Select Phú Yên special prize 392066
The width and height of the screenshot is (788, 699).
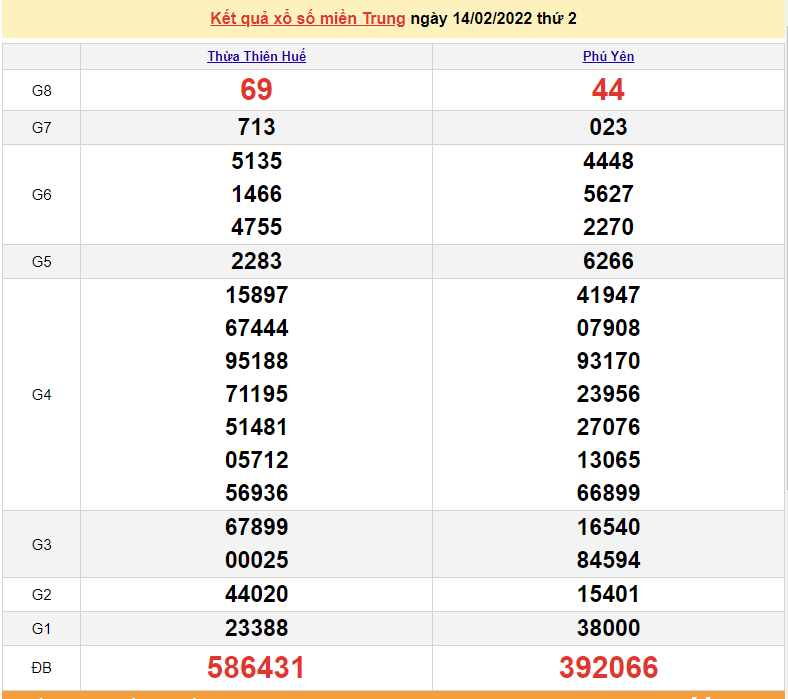point(608,667)
